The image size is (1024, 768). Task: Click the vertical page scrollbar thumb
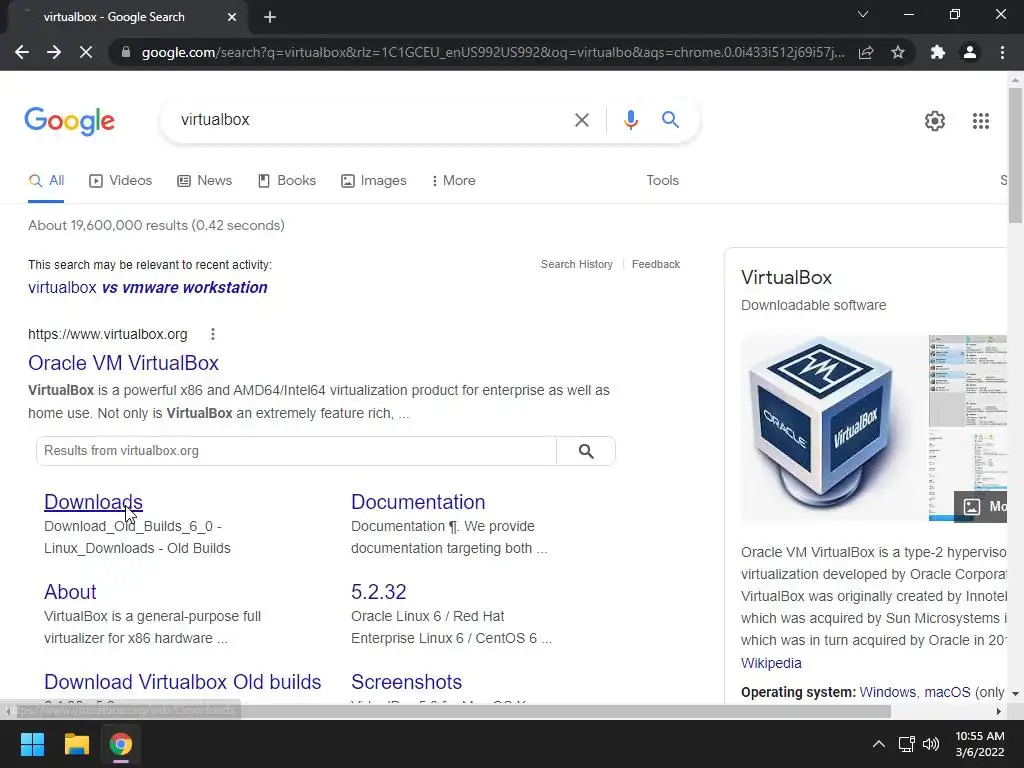[1015, 155]
